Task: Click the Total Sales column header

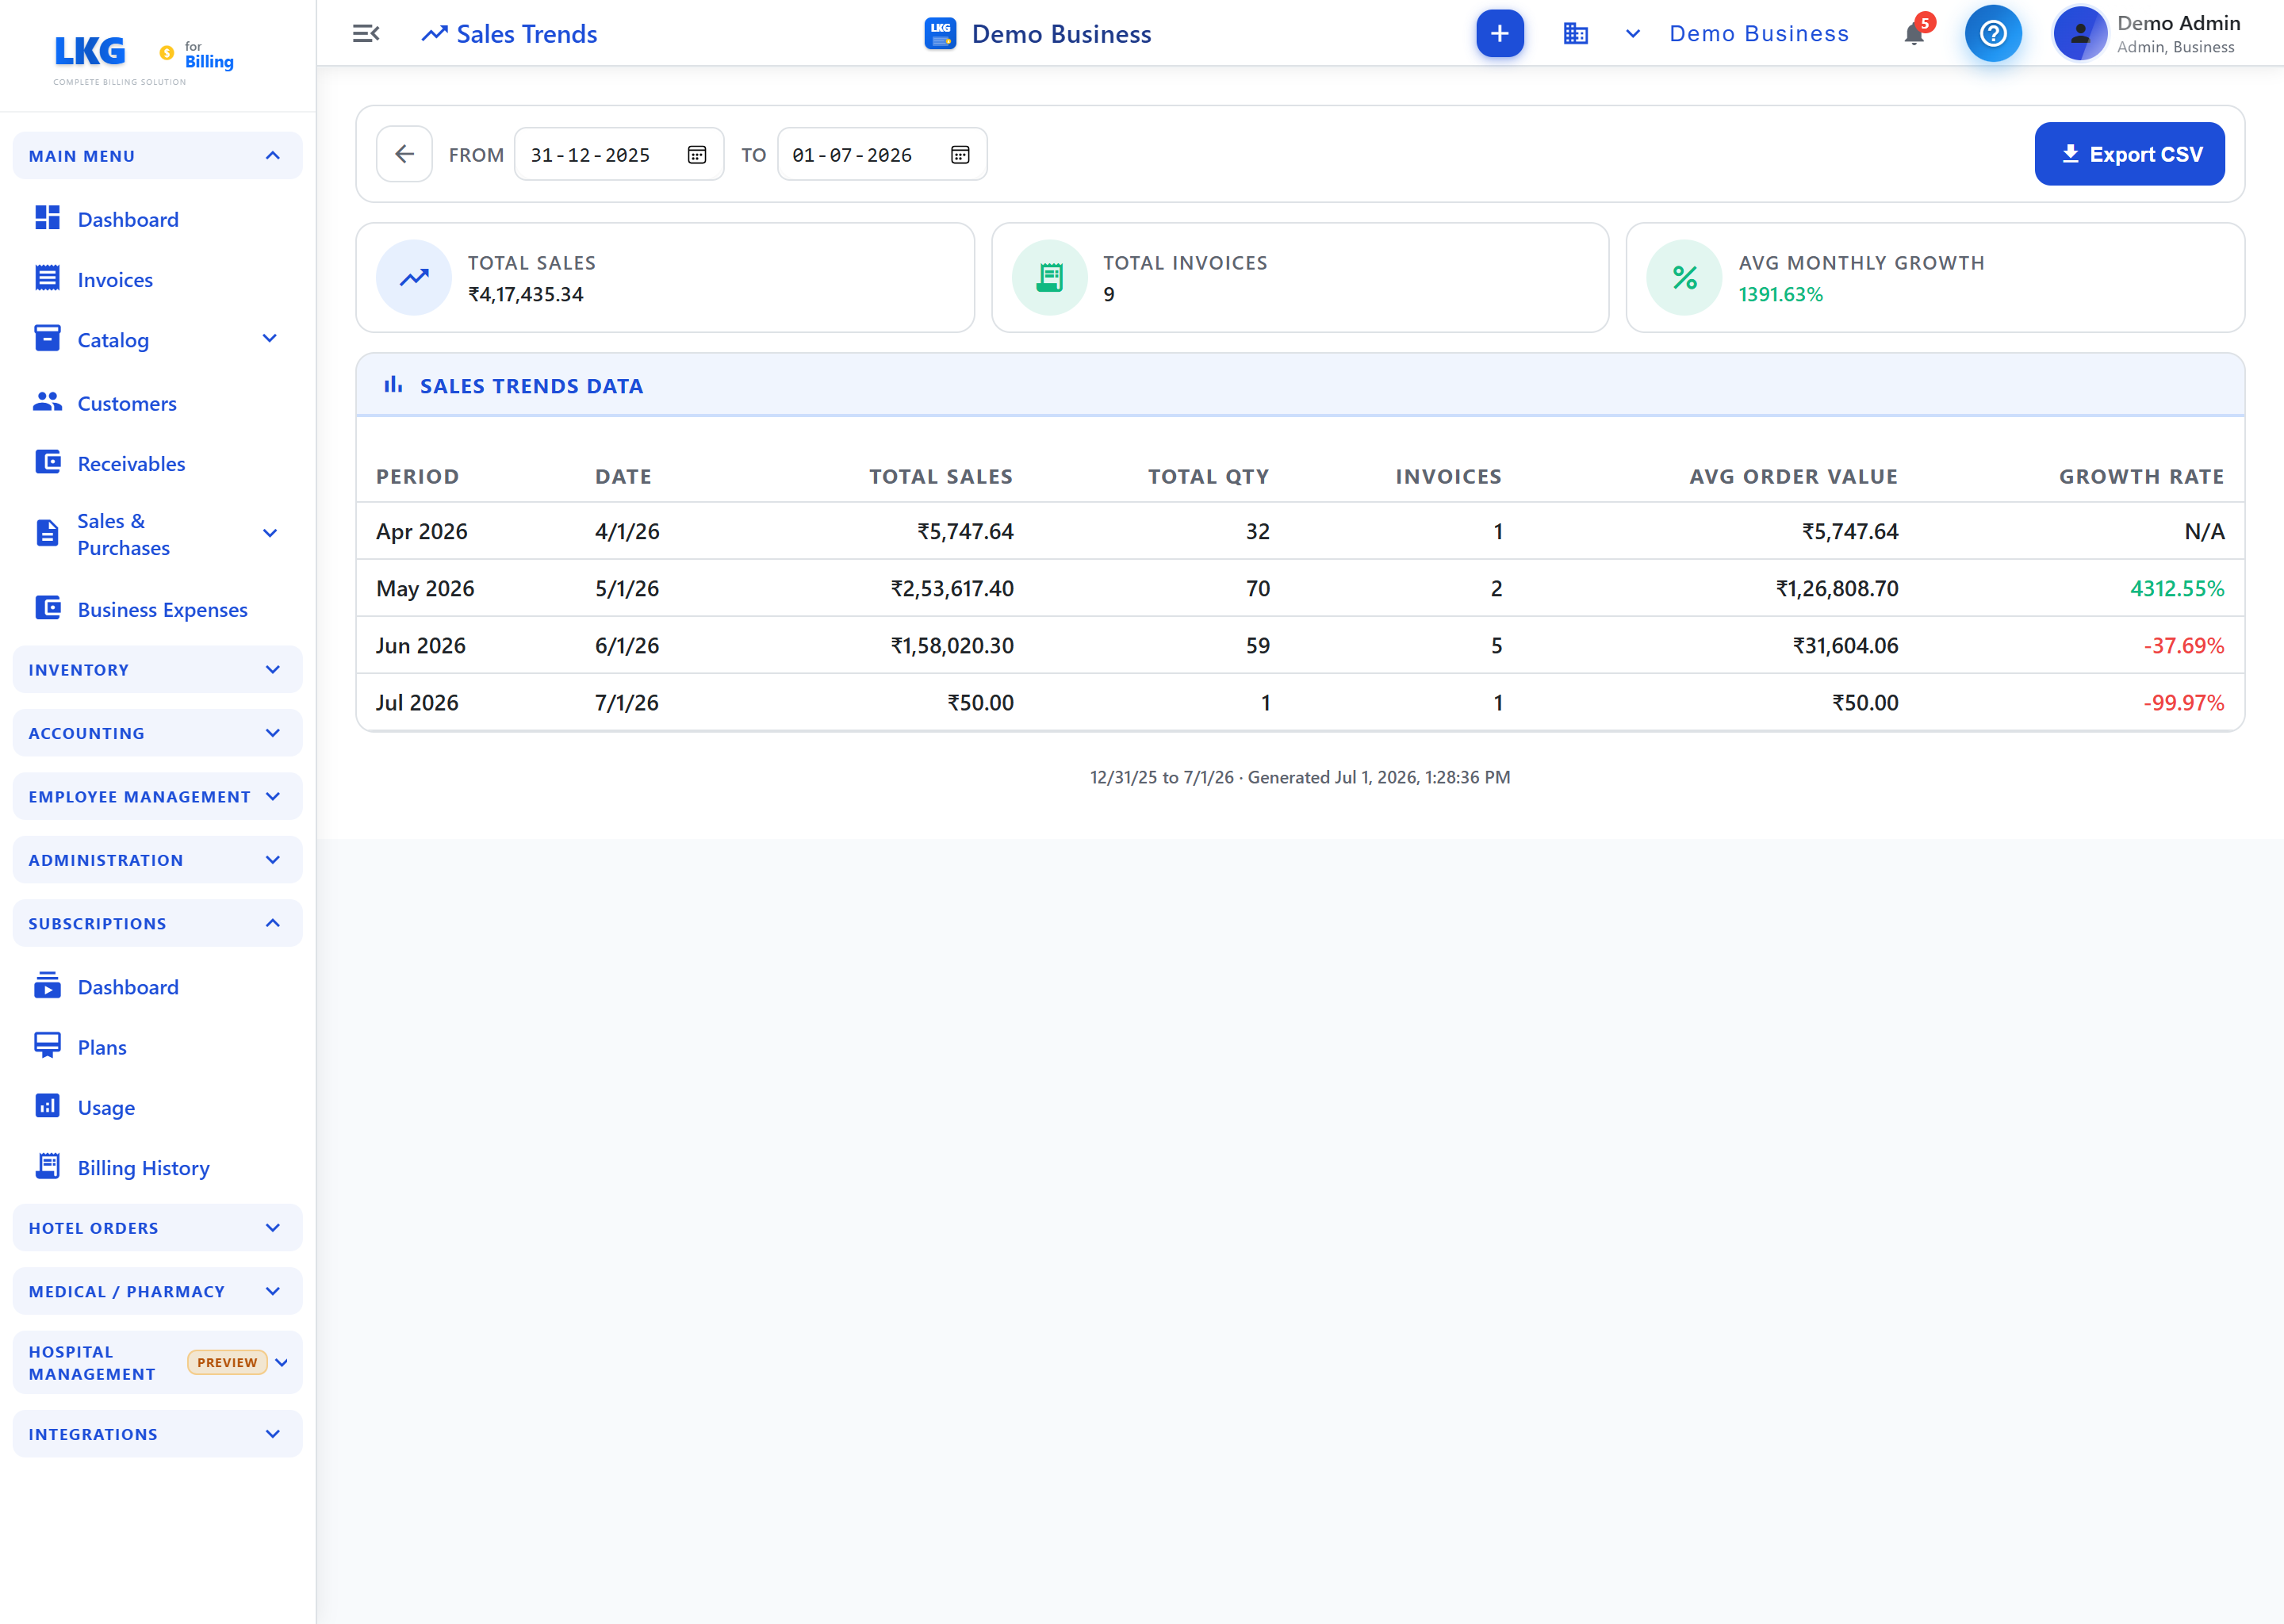Action: (x=940, y=477)
